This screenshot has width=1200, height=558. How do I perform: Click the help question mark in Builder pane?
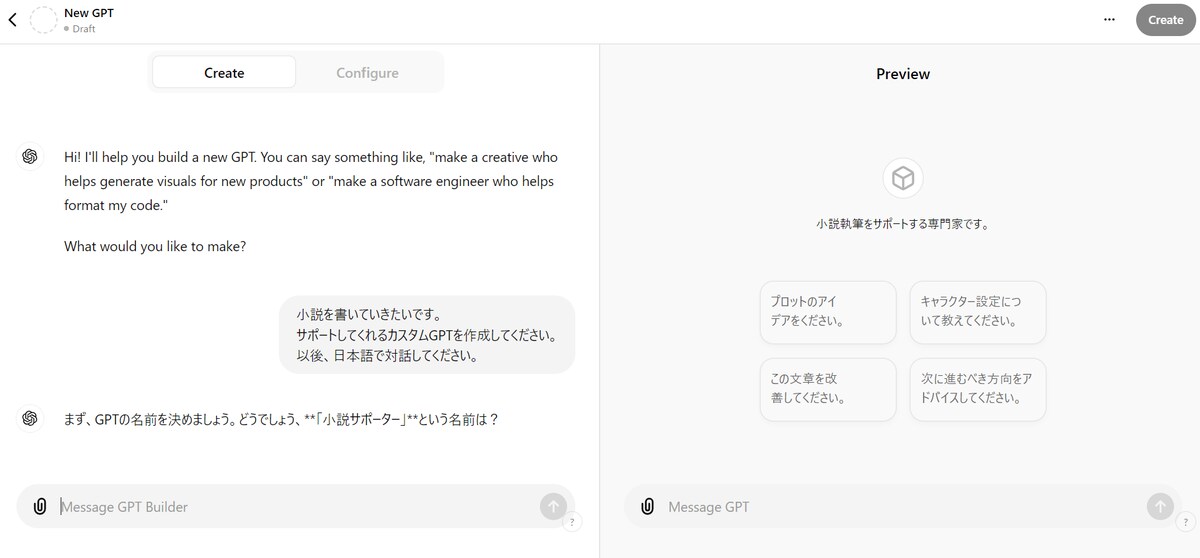click(x=572, y=521)
